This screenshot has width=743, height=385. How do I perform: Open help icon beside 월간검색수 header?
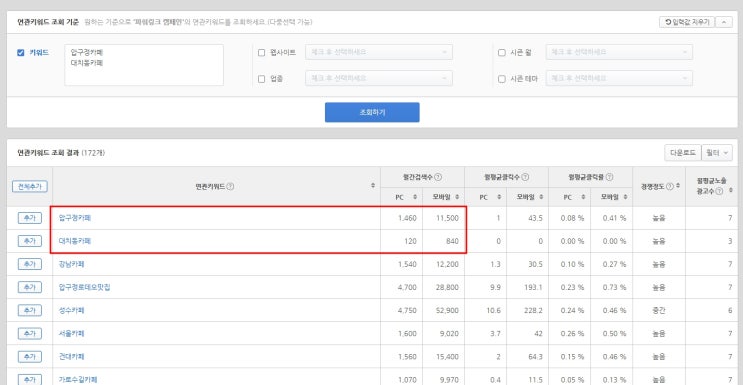pyautogui.click(x=438, y=177)
